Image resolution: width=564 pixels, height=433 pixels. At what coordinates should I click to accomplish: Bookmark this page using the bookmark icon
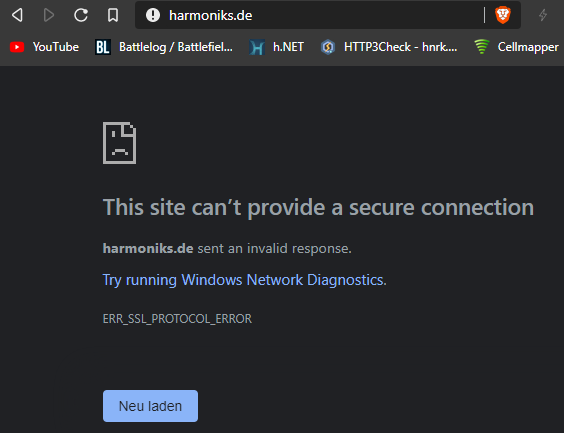point(113,15)
